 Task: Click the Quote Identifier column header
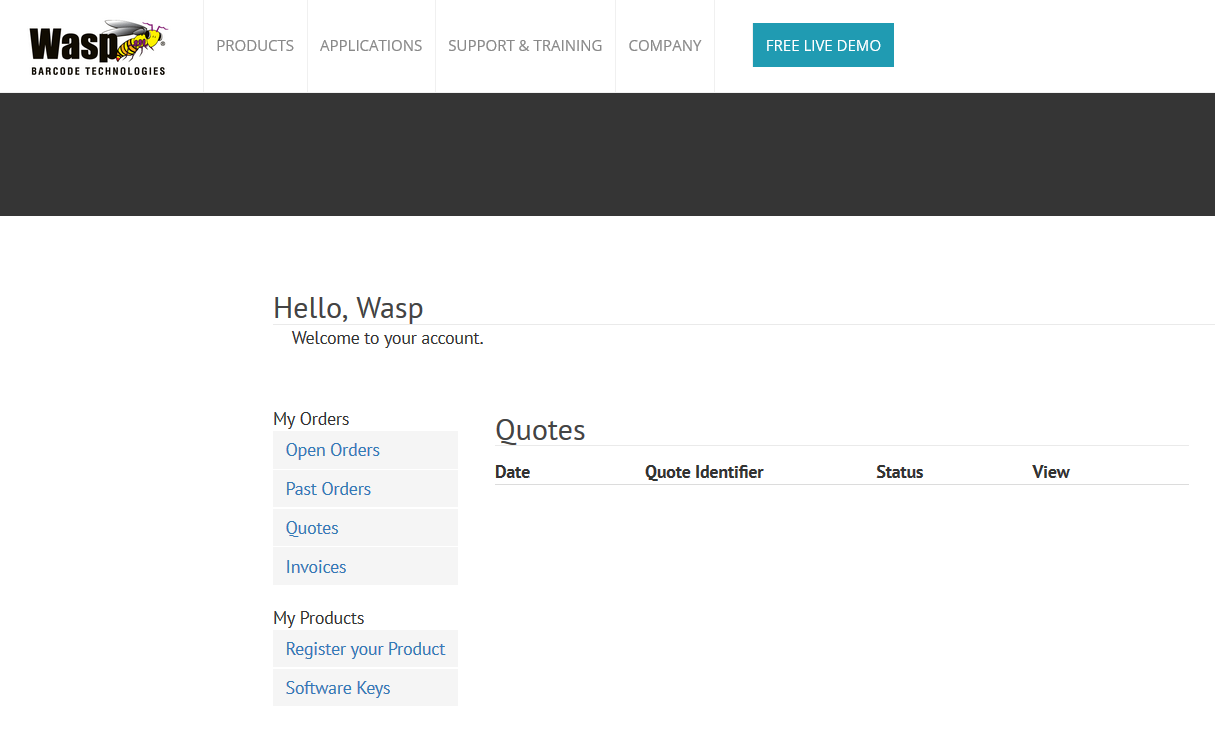[704, 472]
